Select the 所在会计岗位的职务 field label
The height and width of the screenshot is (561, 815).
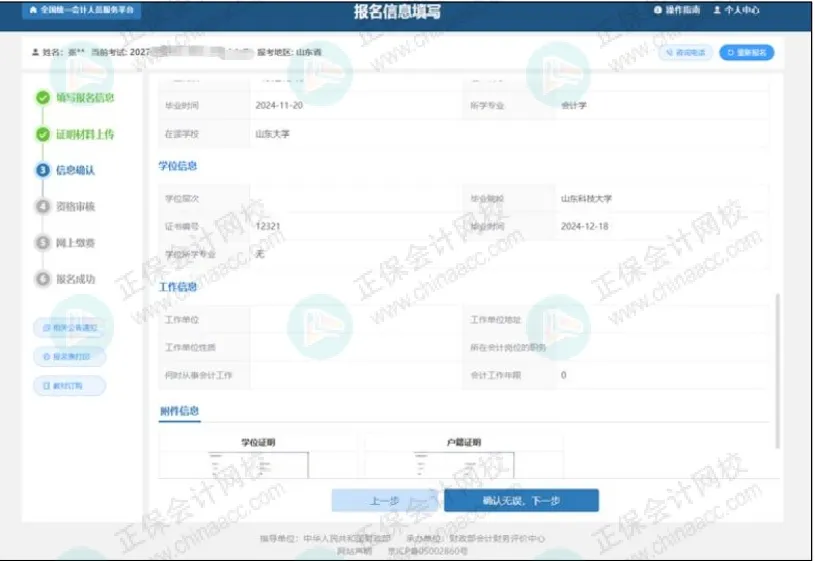[508, 347]
